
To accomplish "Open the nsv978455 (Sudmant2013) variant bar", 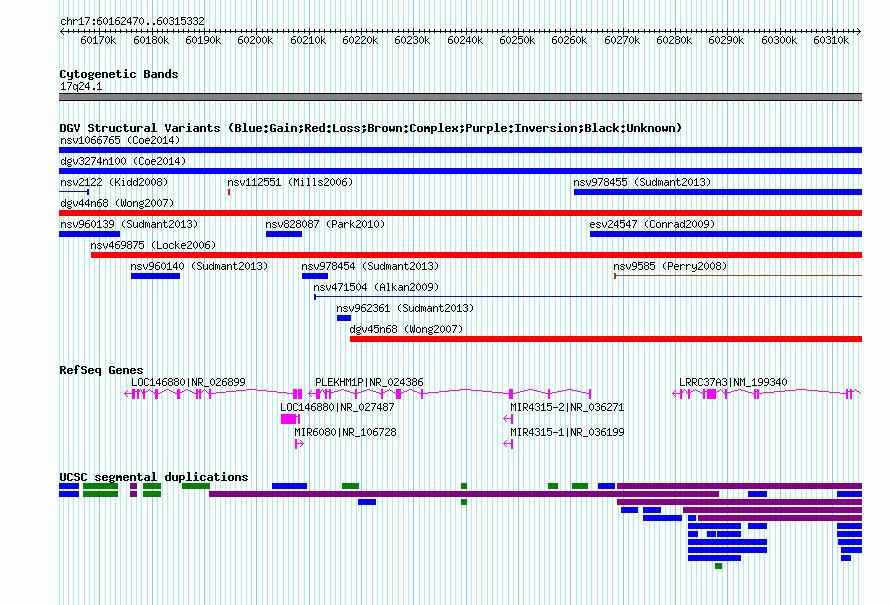I will coord(718,192).
